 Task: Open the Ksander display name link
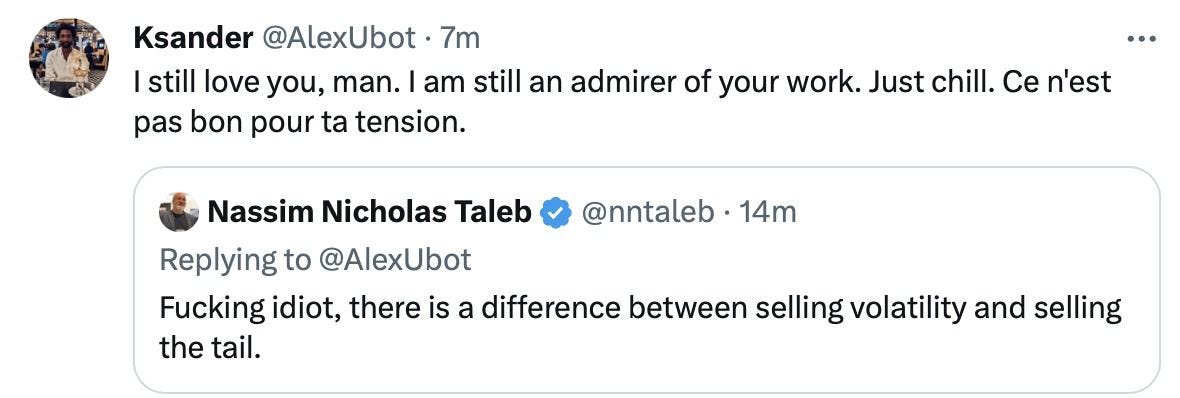pos(193,38)
